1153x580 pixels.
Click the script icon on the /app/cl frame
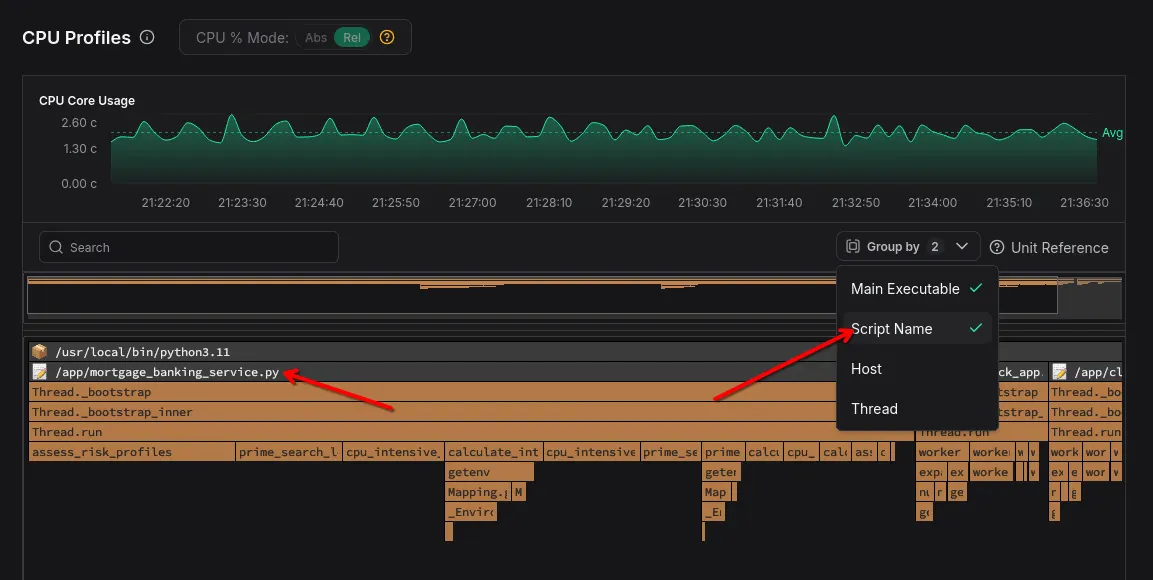coord(1058,371)
